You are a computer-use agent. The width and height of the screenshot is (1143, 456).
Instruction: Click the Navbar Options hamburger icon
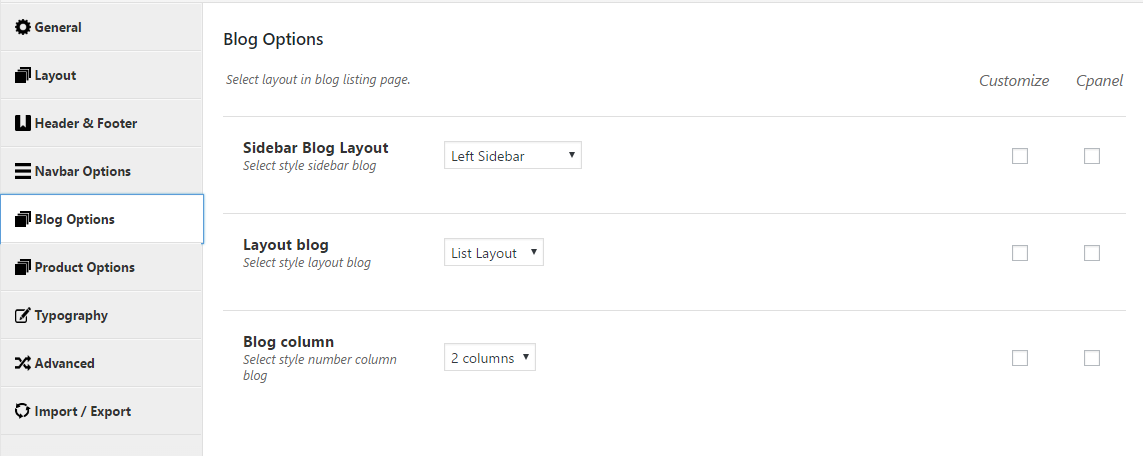pos(23,171)
